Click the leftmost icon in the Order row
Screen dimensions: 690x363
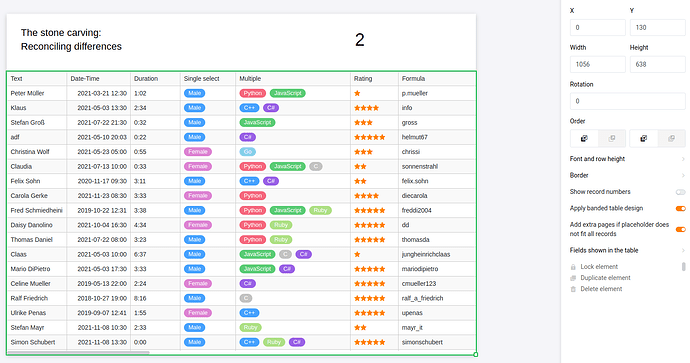(584, 139)
